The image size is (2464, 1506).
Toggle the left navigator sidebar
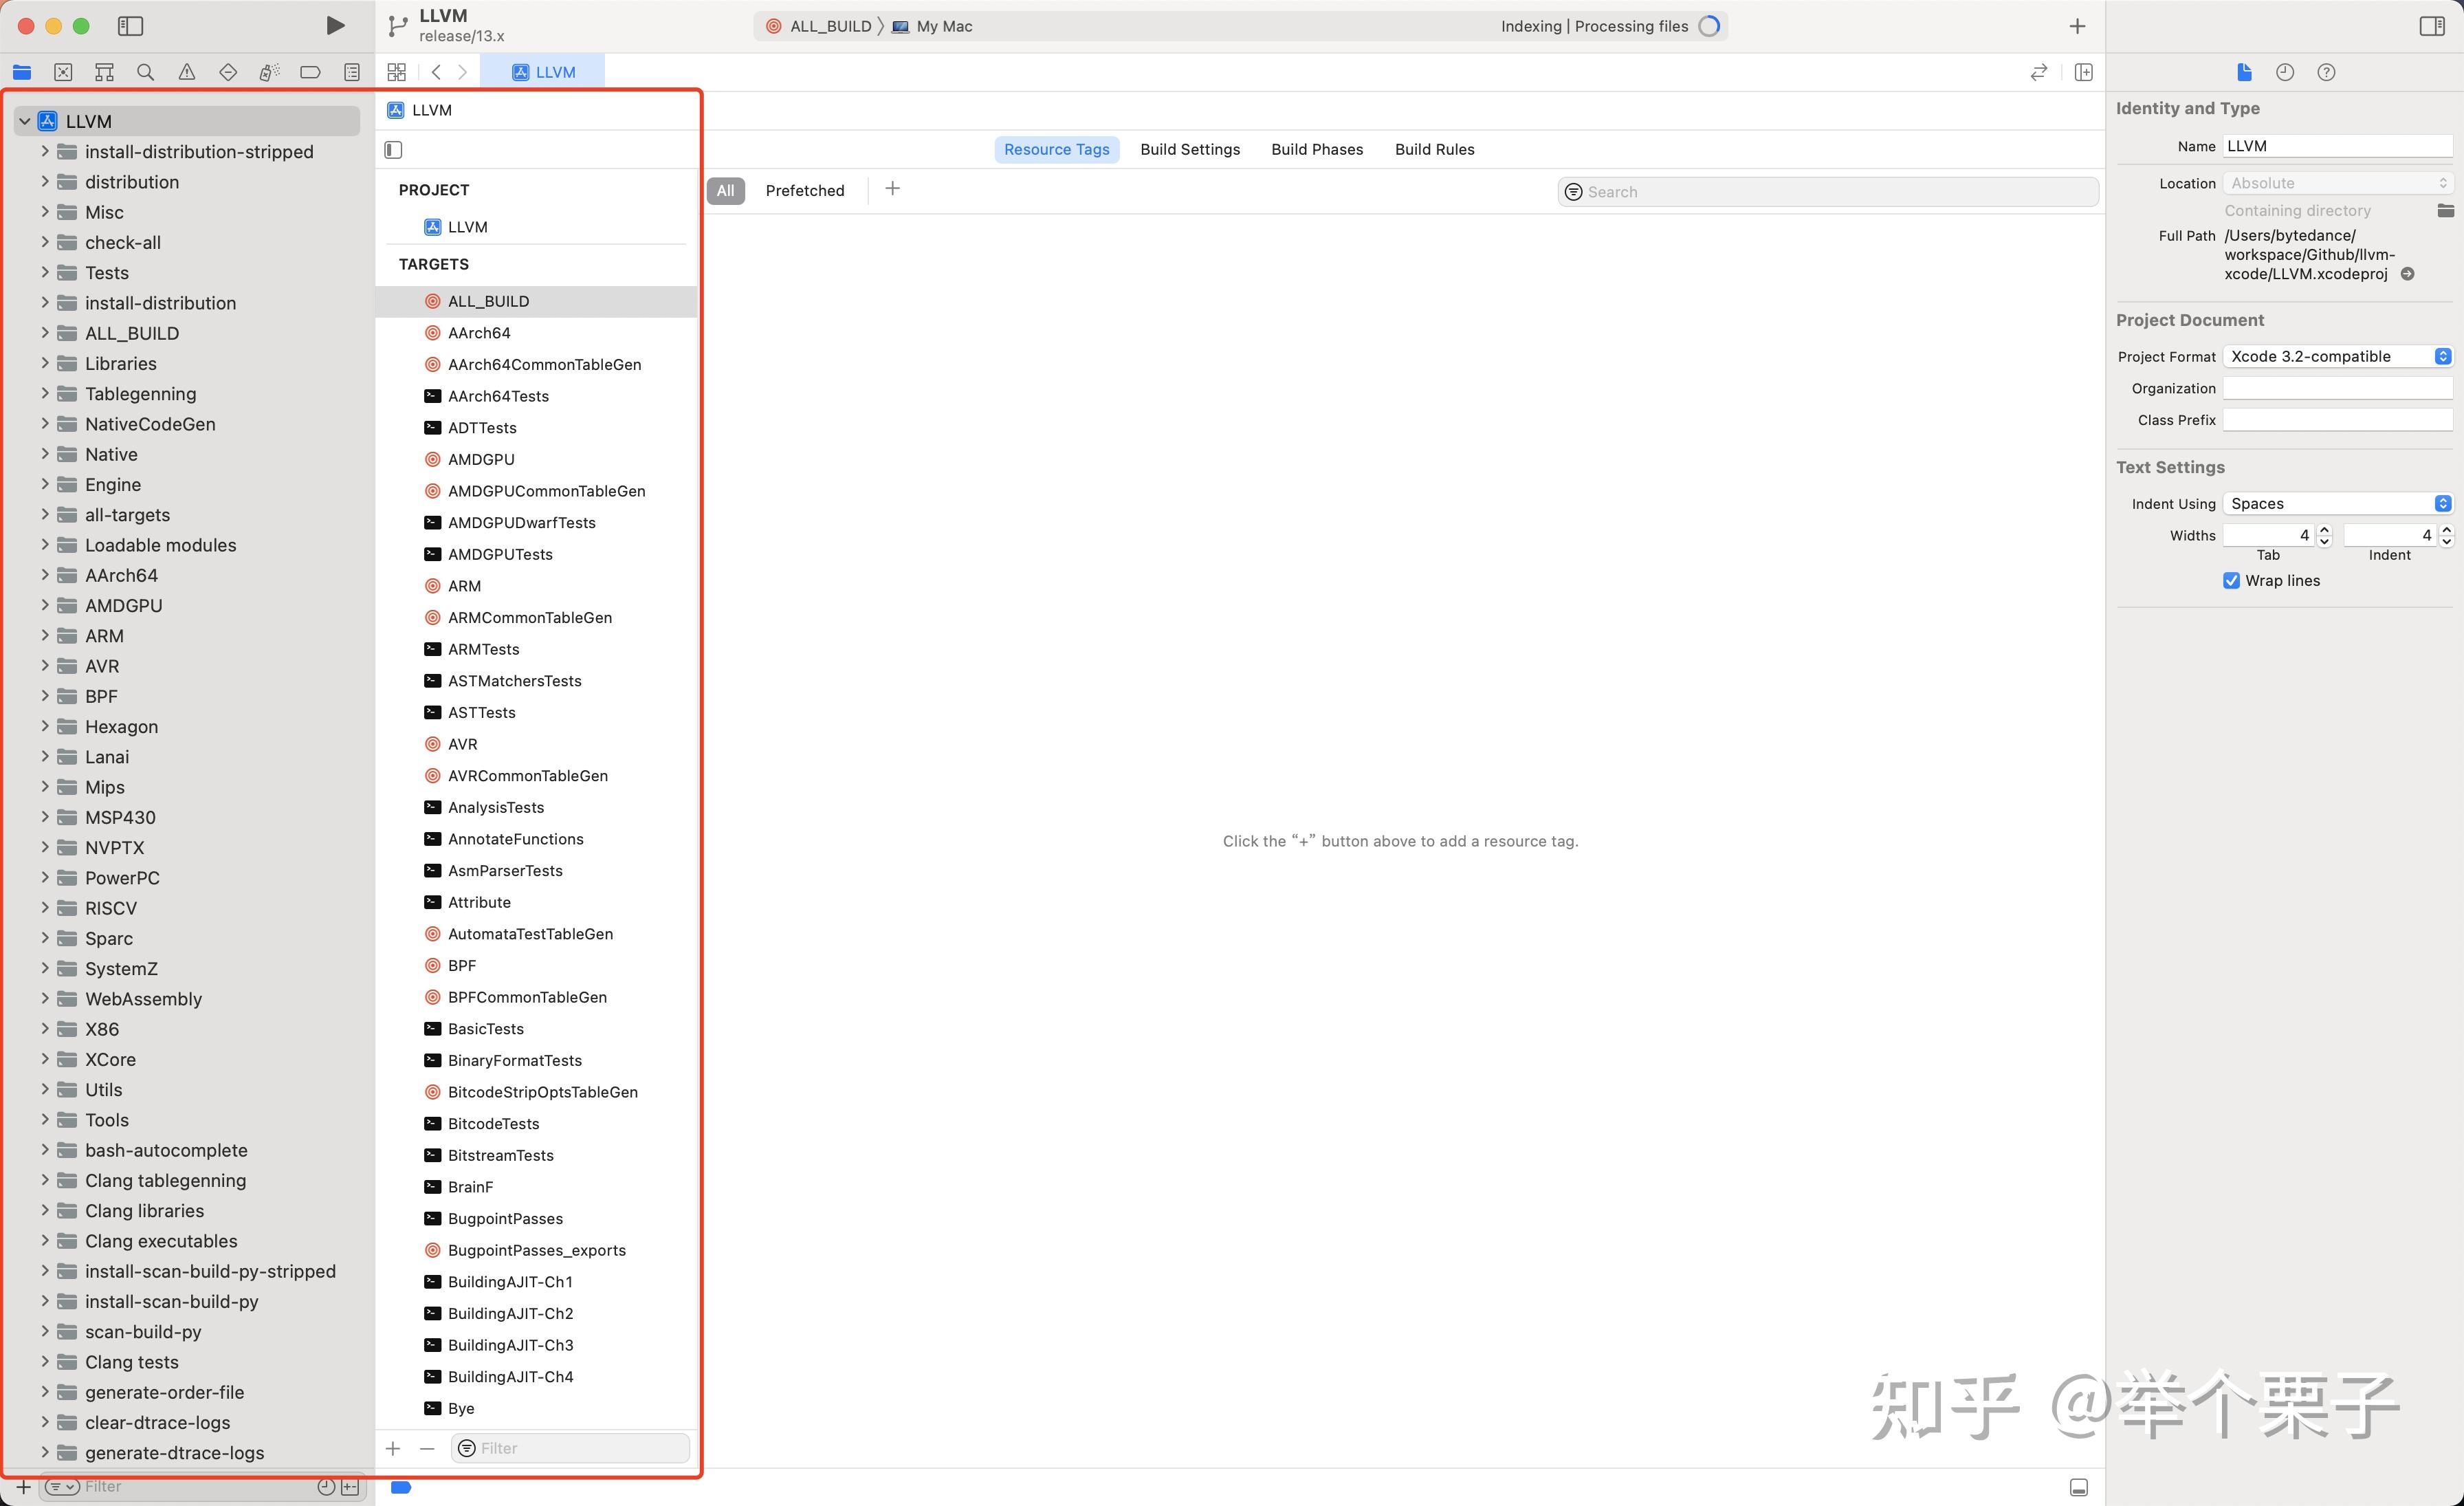tap(130, 26)
